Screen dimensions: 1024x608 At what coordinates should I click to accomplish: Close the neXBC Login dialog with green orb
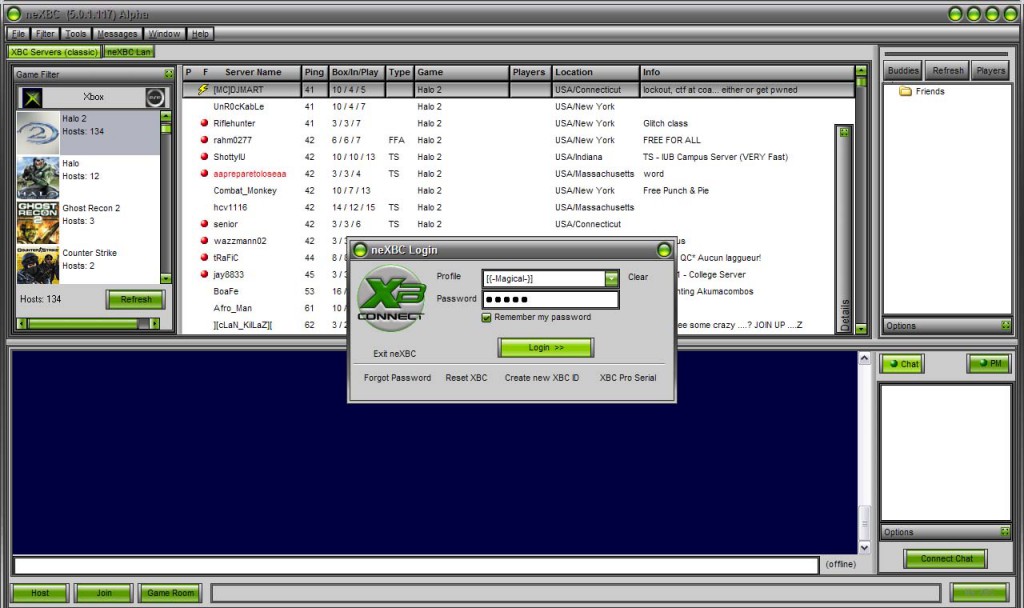pos(664,250)
